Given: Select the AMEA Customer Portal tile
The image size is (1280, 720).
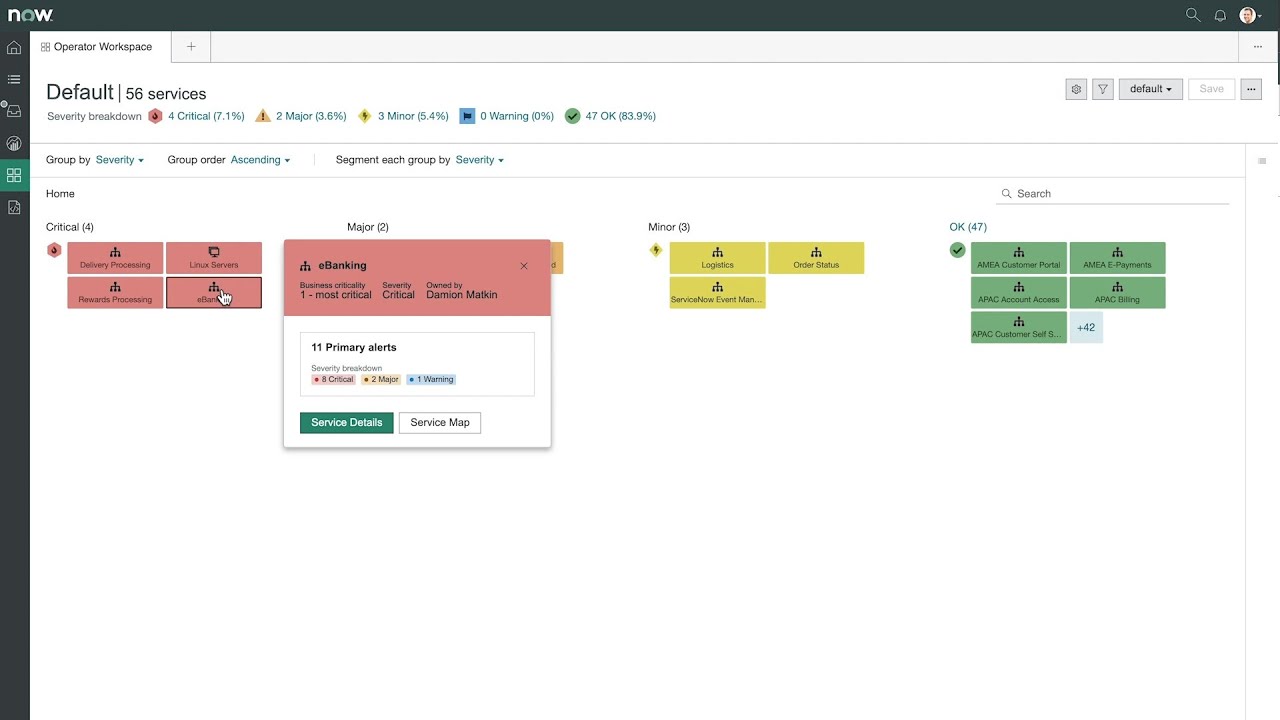Looking at the screenshot, I should 1019,258.
